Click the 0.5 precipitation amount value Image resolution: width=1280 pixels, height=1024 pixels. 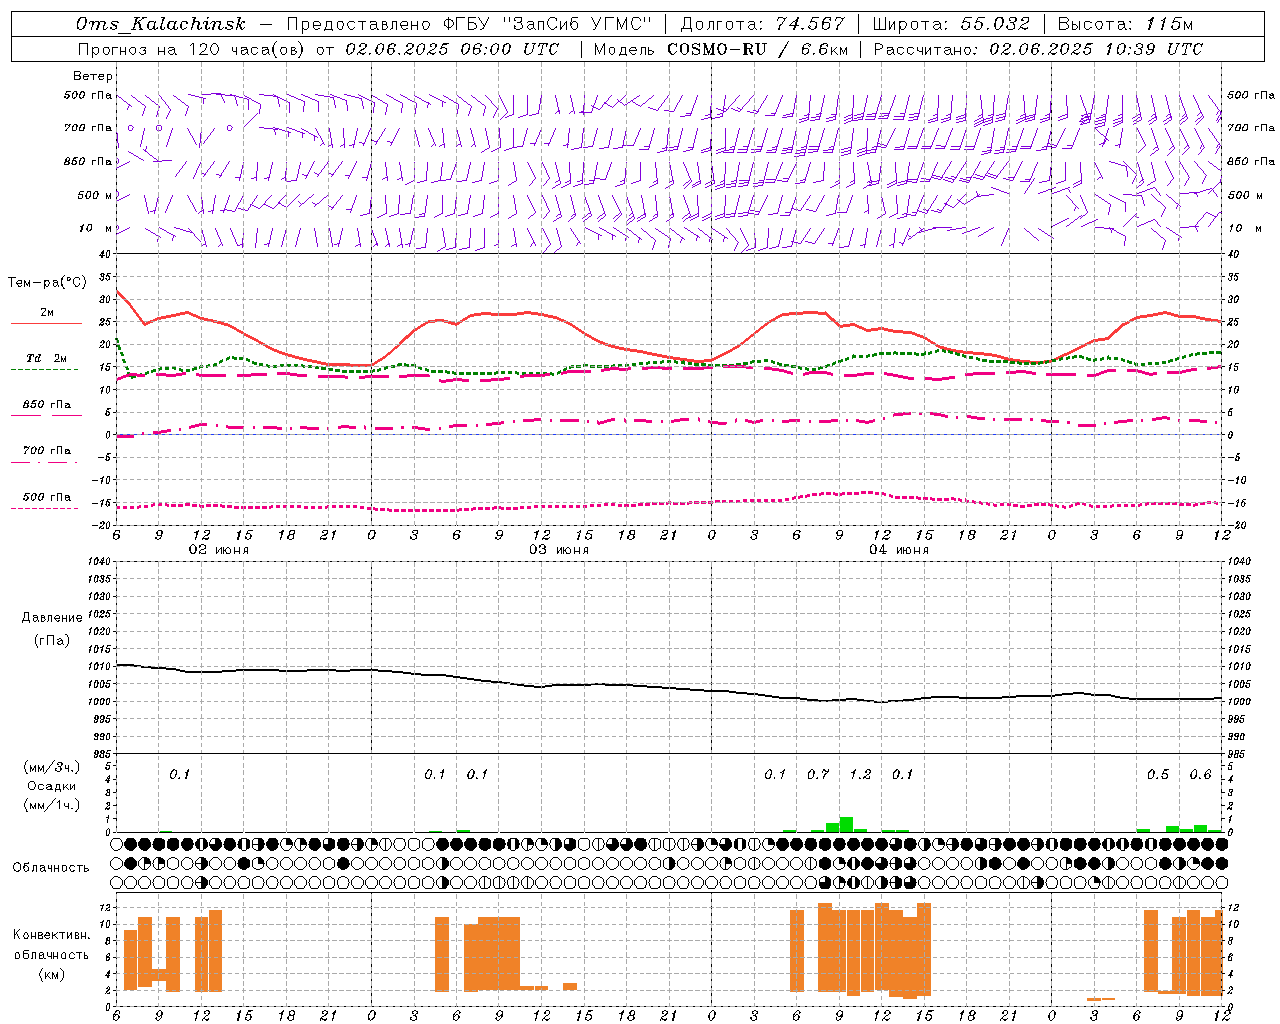click(x=1158, y=774)
